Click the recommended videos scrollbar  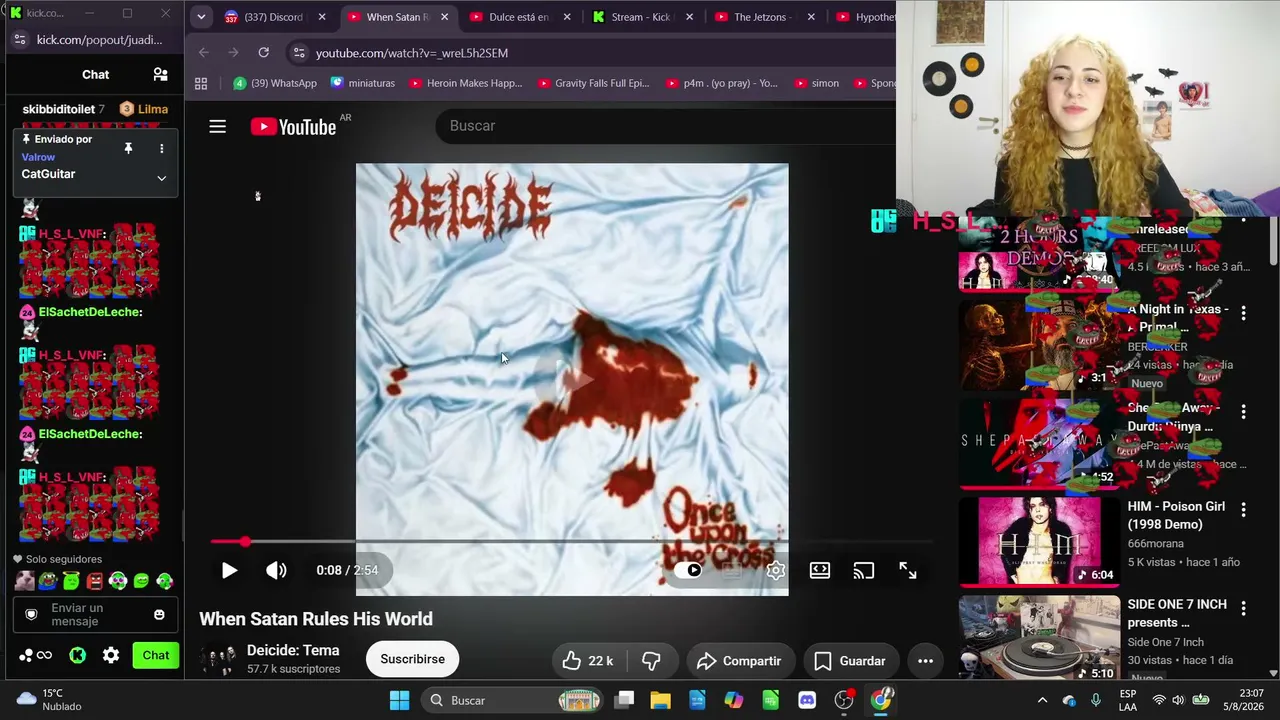(1273, 240)
